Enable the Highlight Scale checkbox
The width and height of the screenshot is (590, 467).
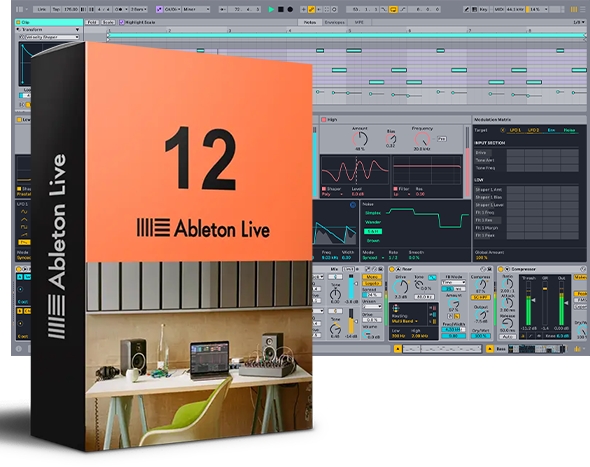coord(122,22)
